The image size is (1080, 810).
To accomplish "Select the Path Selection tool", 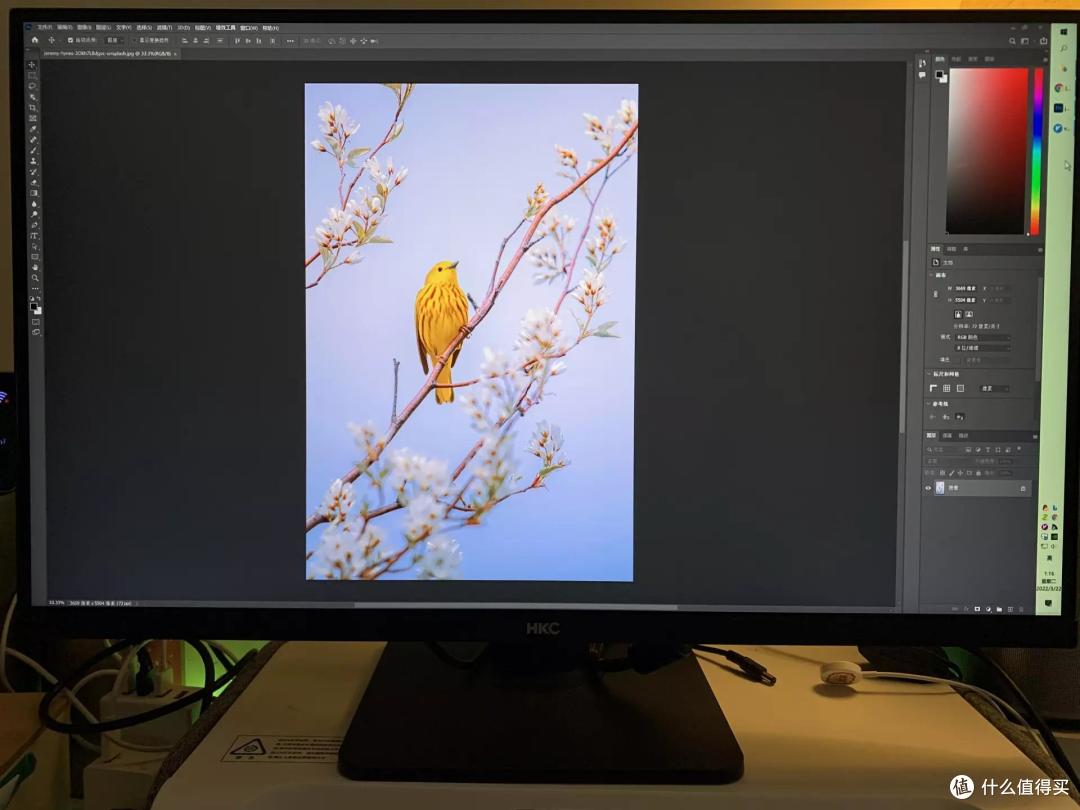I will [x=34, y=246].
